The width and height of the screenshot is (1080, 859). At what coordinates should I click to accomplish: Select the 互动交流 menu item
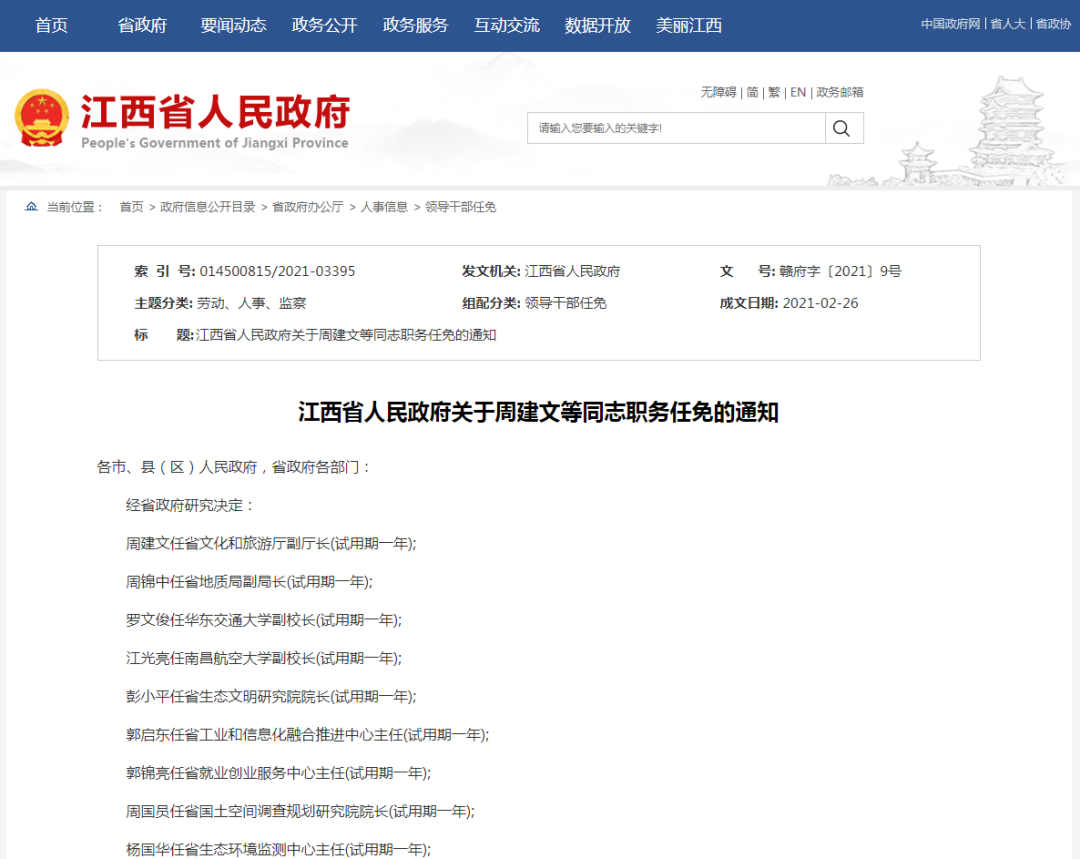[x=506, y=25]
